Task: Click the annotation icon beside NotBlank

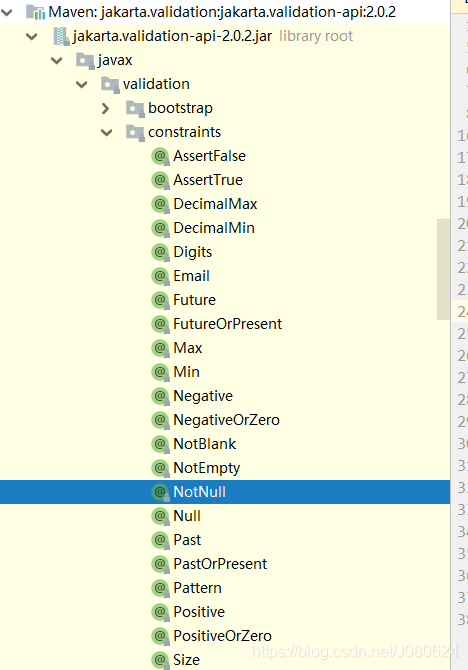Action: pyautogui.click(x=160, y=444)
